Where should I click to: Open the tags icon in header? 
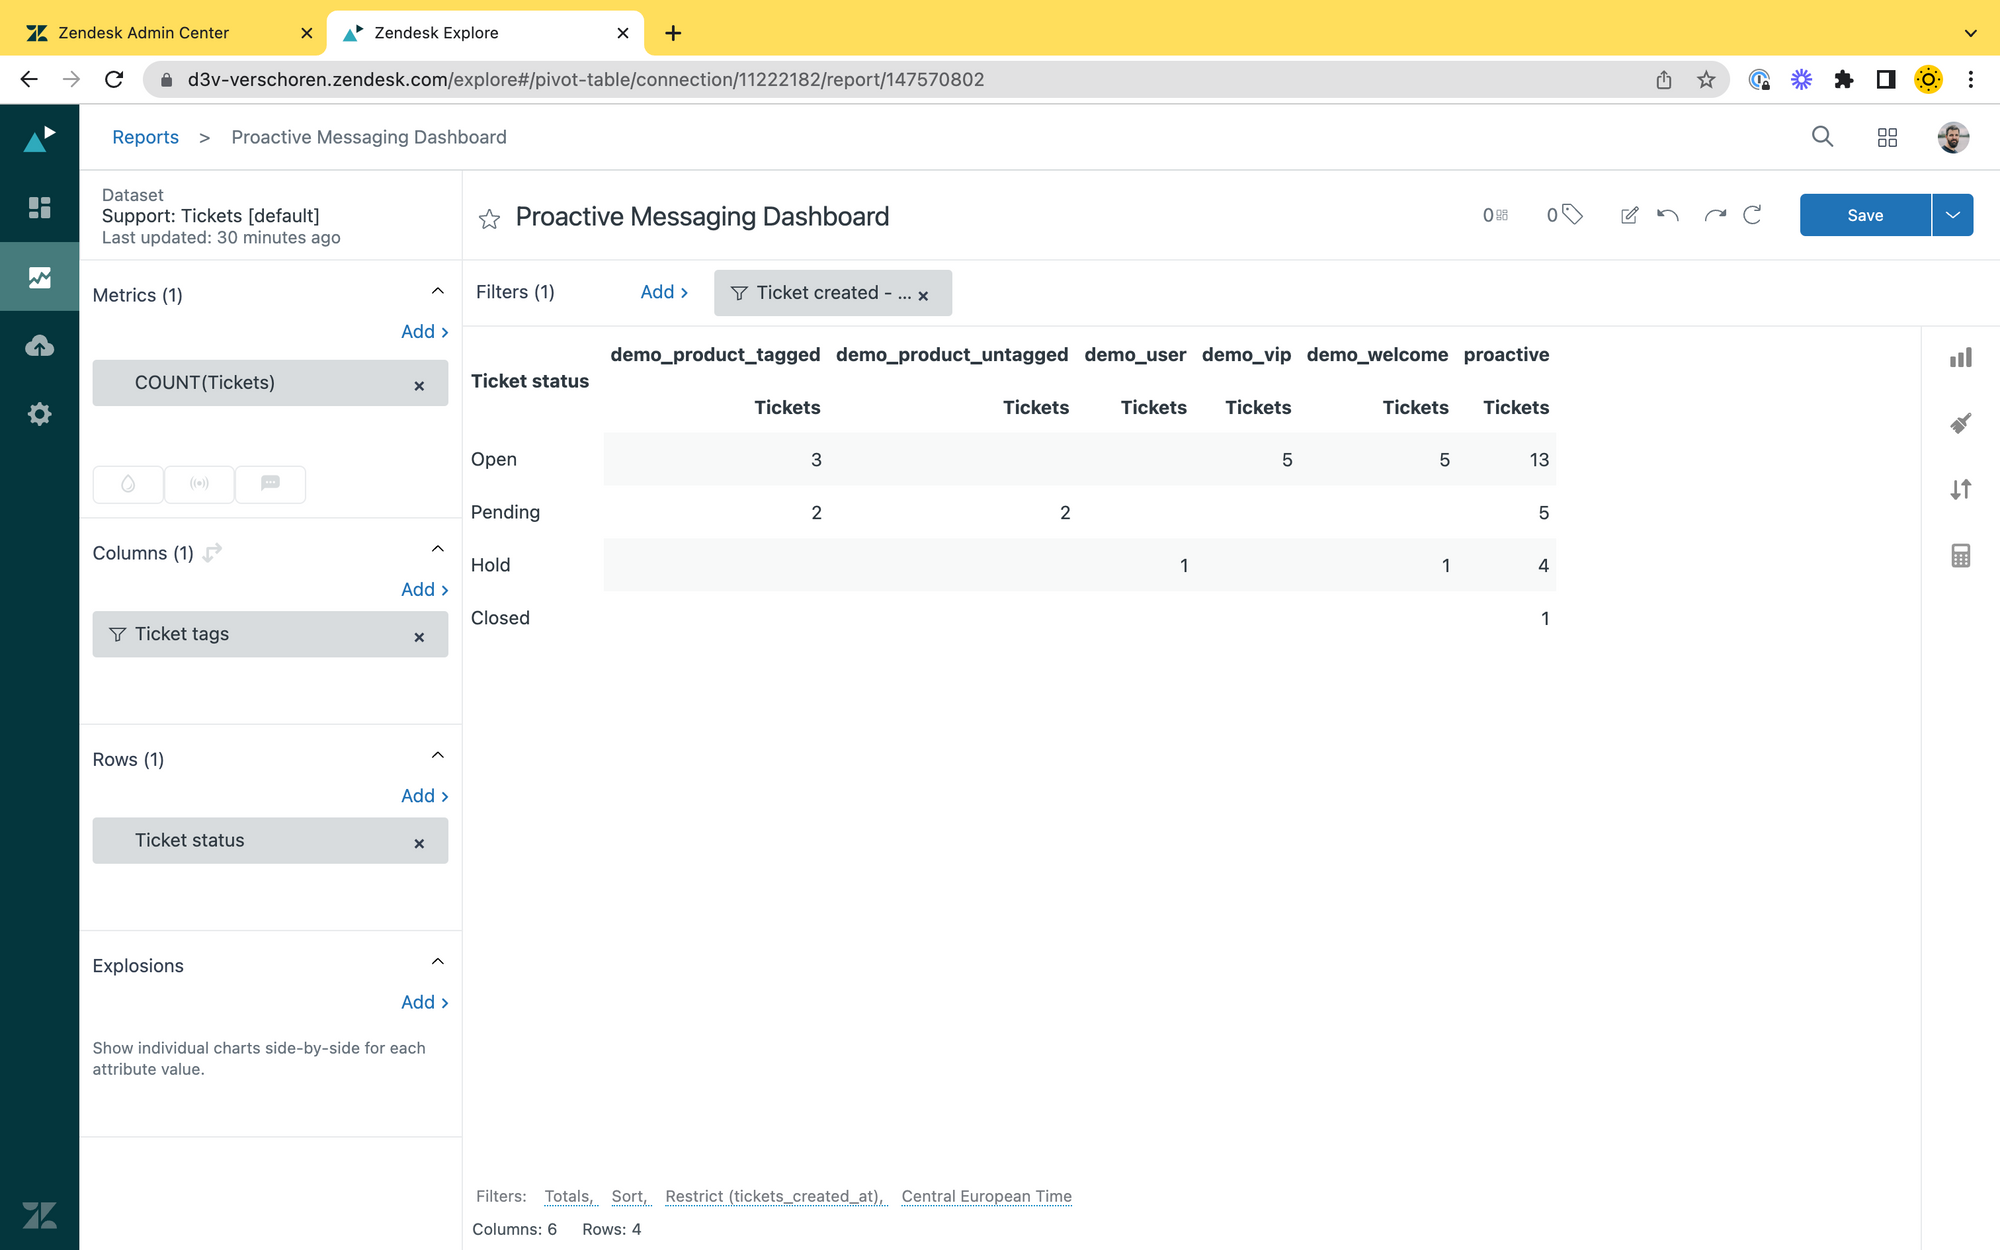[x=1571, y=215]
